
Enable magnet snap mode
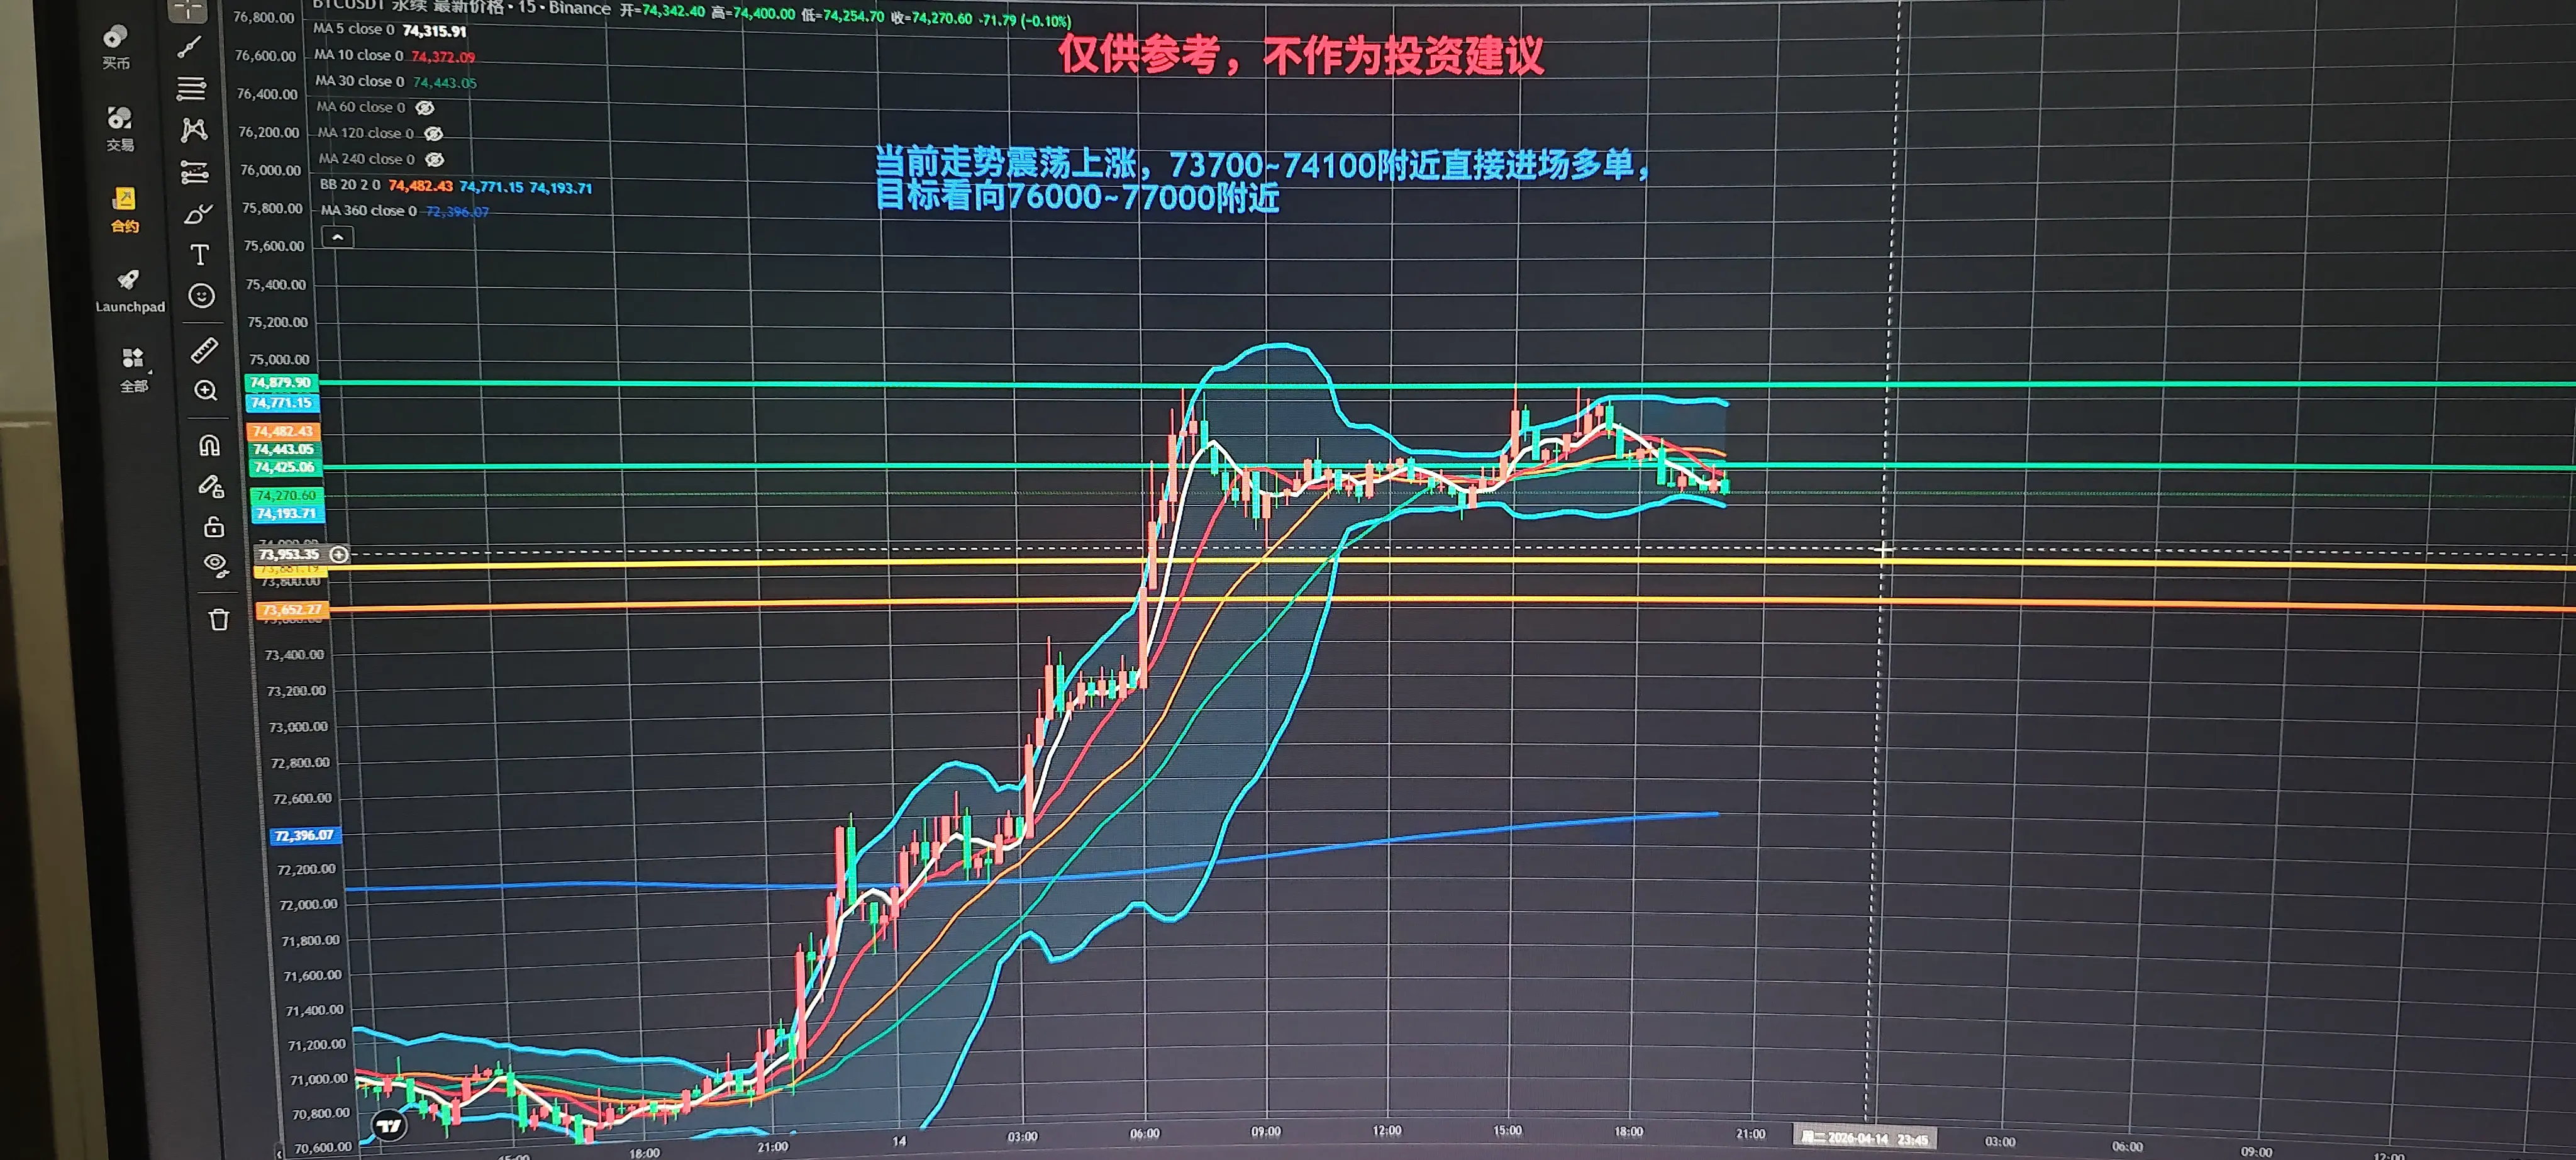[209, 445]
